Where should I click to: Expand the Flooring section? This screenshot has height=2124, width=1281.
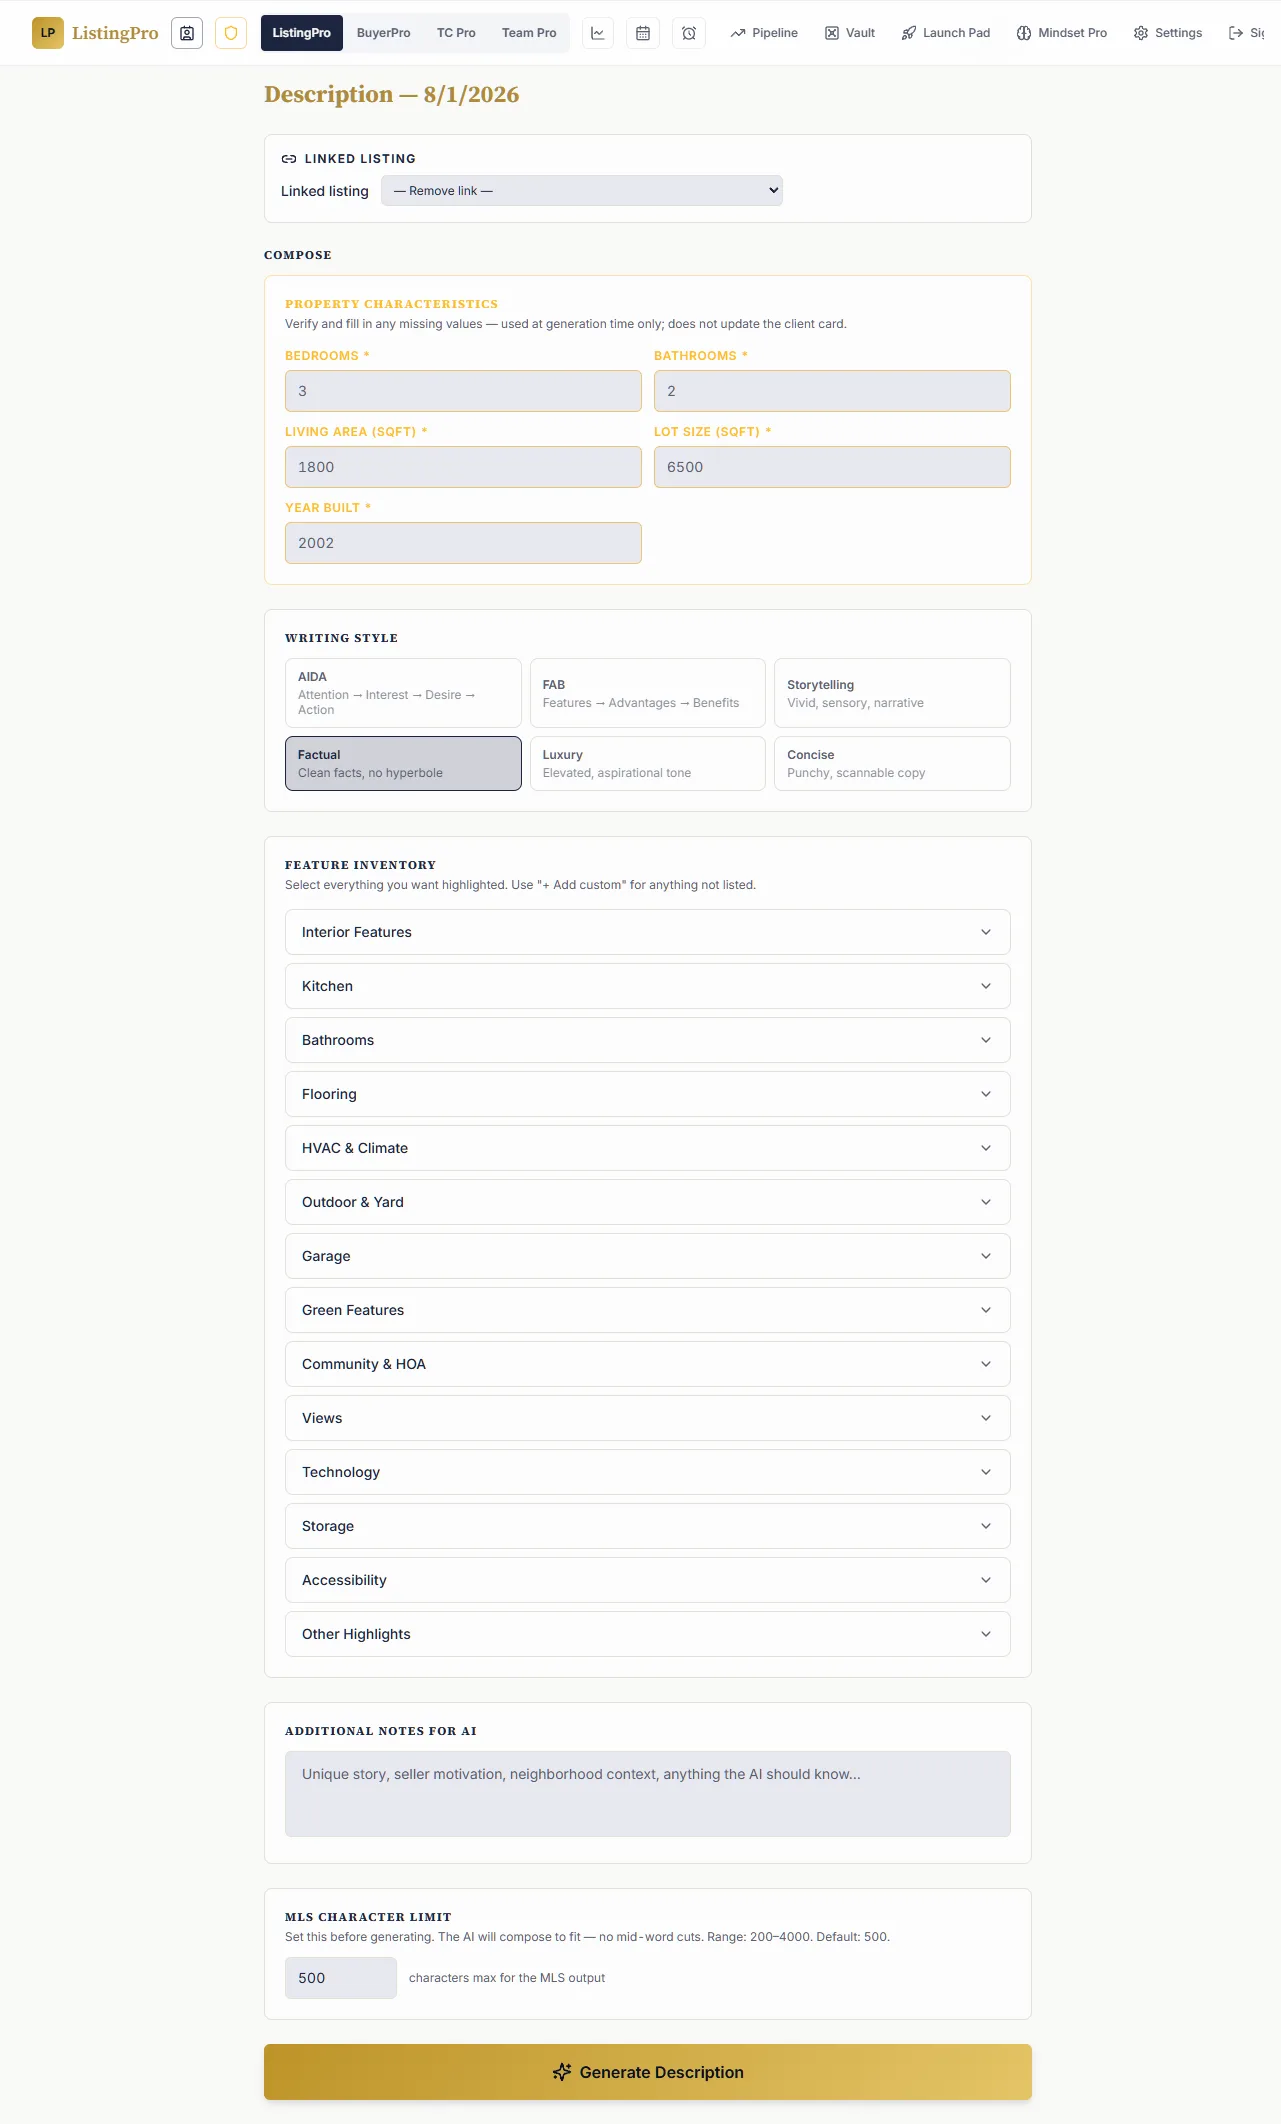point(648,1094)
